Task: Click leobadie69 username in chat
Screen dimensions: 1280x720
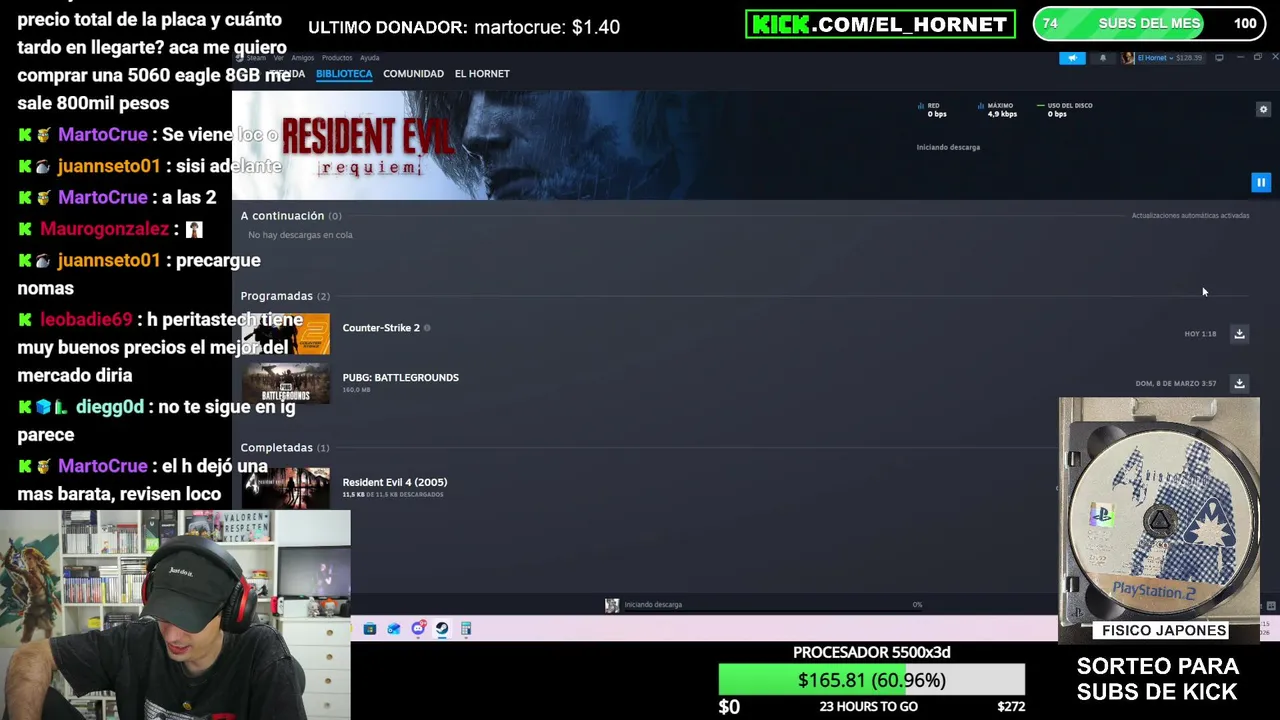Action: pyautogui.click(x=86, y=320)
